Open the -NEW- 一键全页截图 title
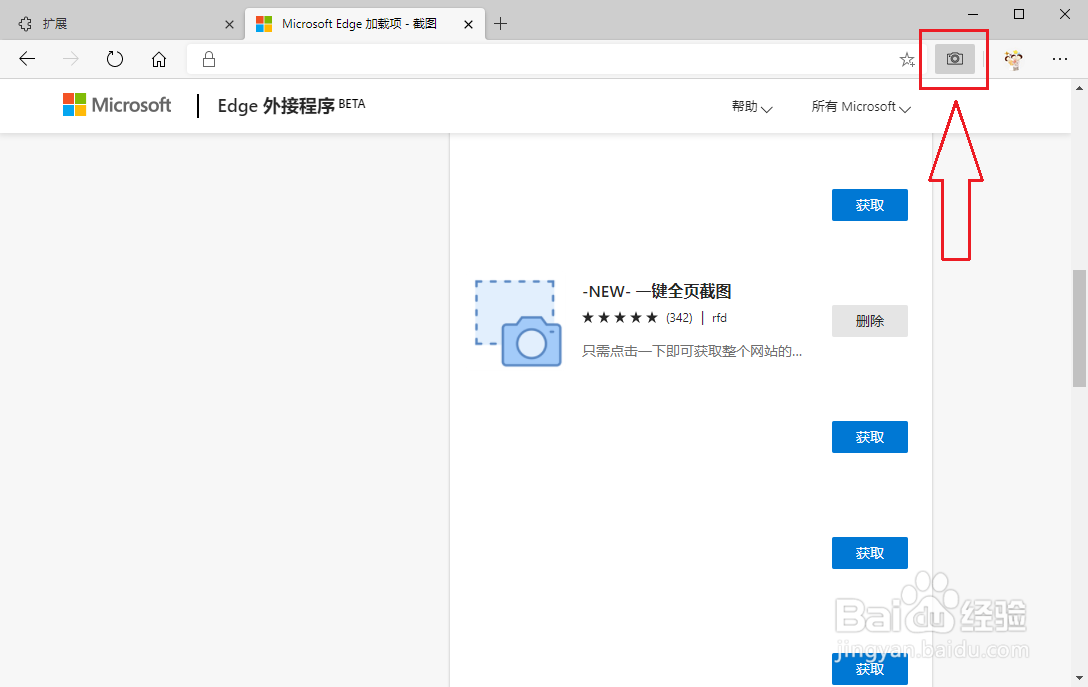This screenshot has width=1088, height=687. point(656,291)
